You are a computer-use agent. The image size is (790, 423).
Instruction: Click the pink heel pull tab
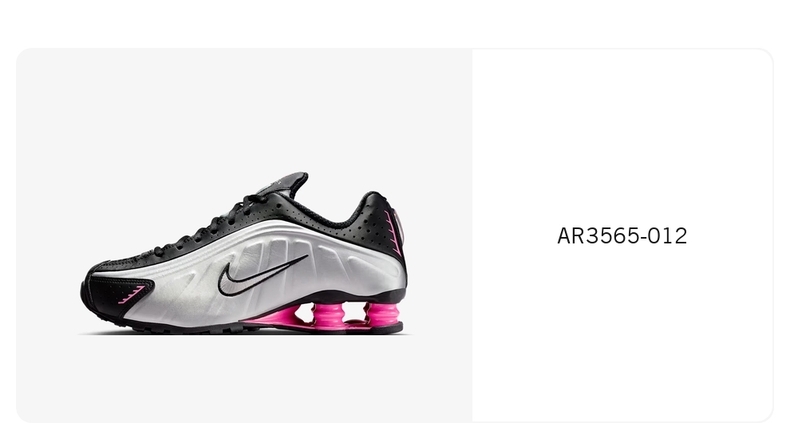click(x=399, y=227)
